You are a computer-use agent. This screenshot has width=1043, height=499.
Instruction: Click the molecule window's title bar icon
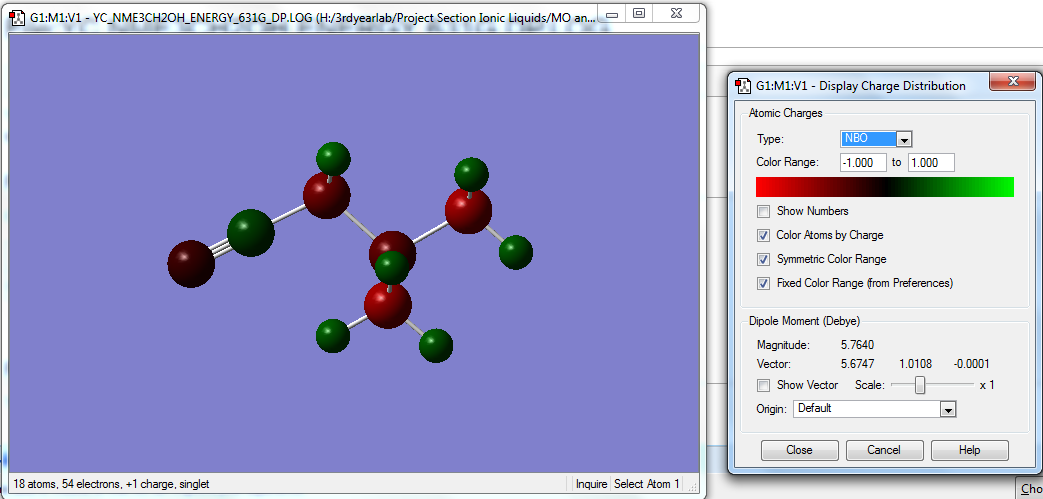(17, 16)
